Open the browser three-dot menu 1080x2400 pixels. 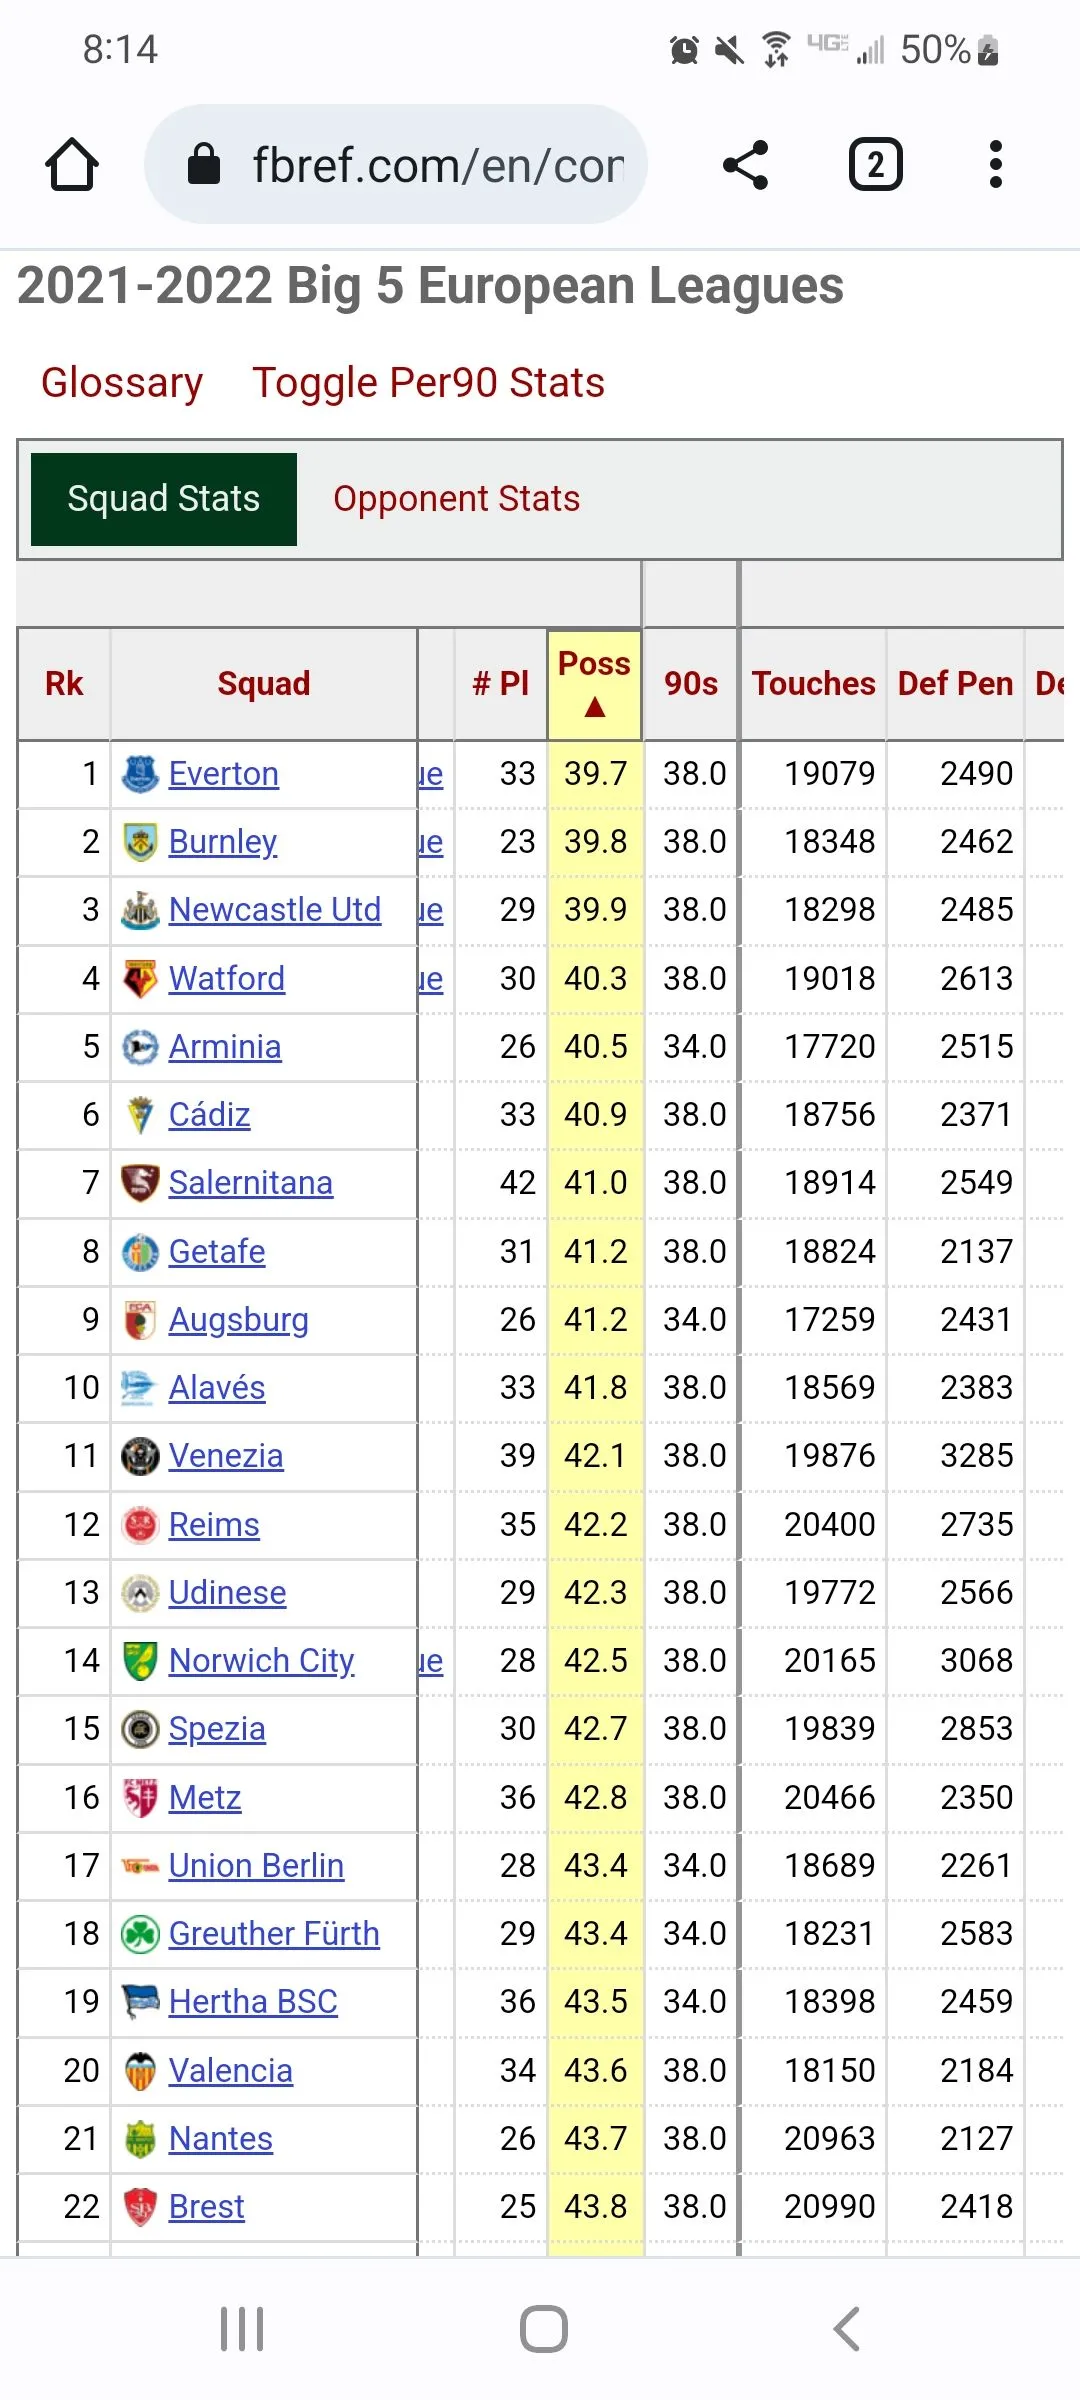pyautogui.click(x=995, y=165)
